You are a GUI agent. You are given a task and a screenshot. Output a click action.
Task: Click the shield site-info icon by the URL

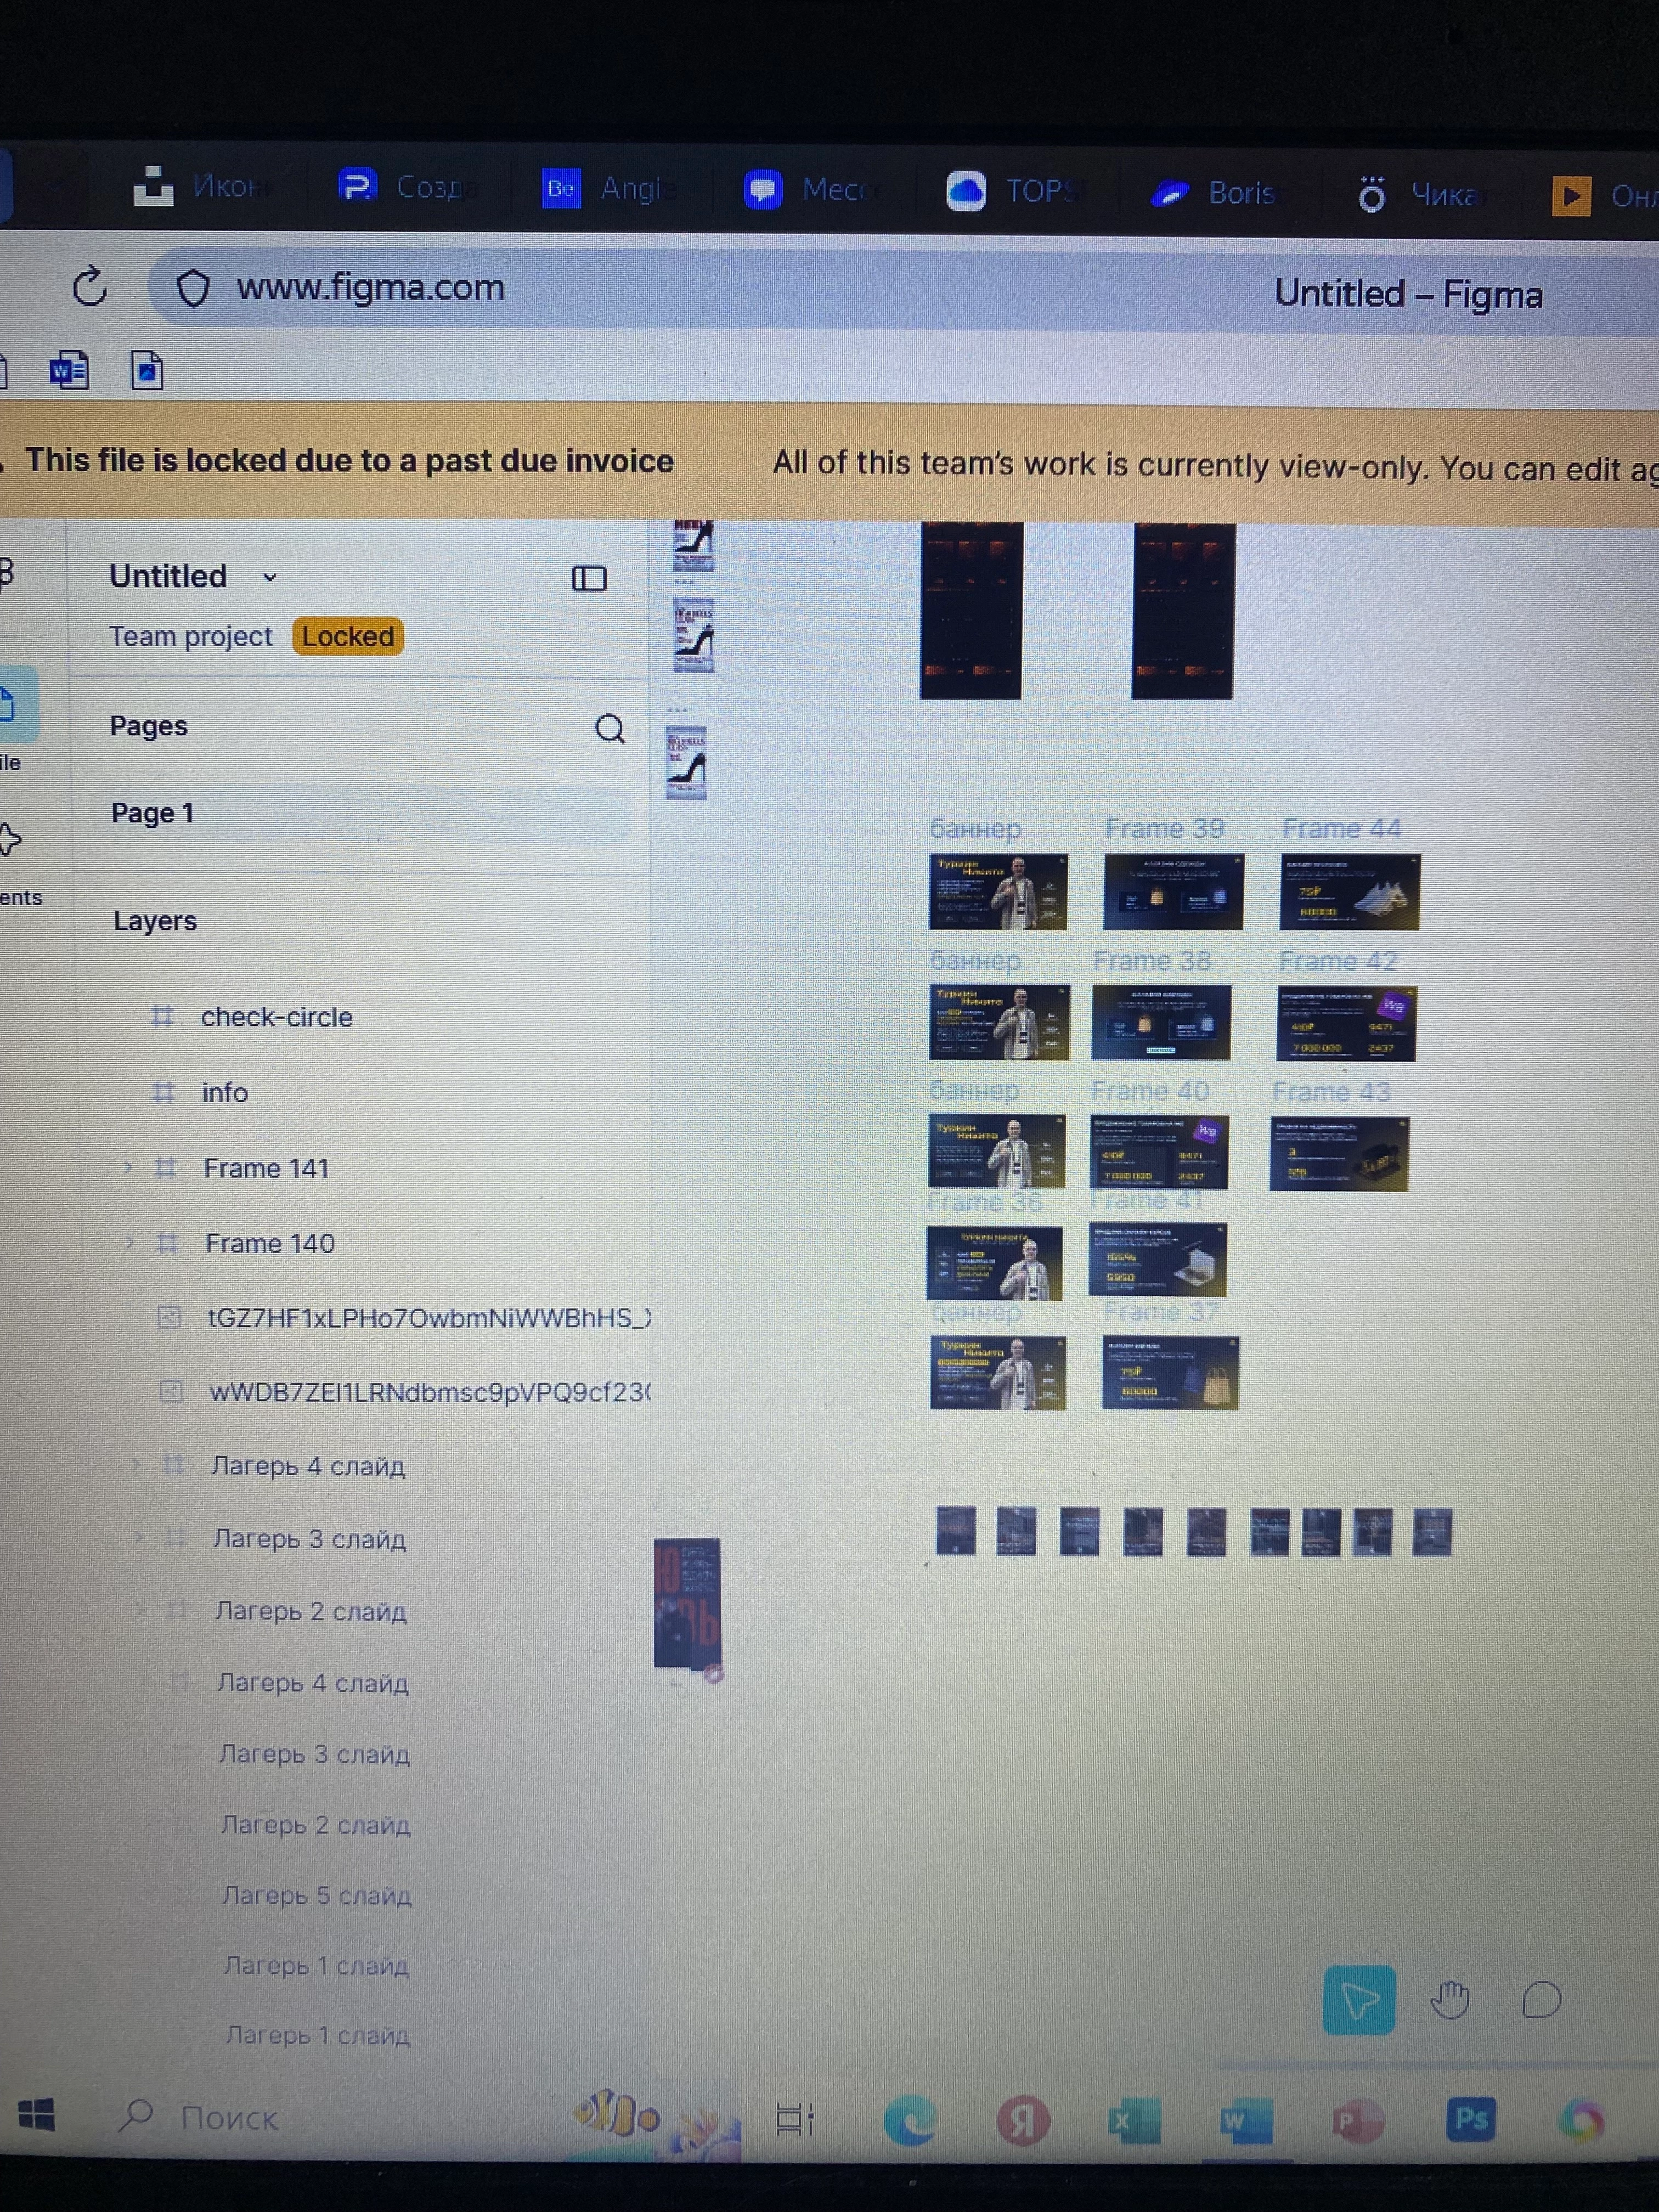193,289
